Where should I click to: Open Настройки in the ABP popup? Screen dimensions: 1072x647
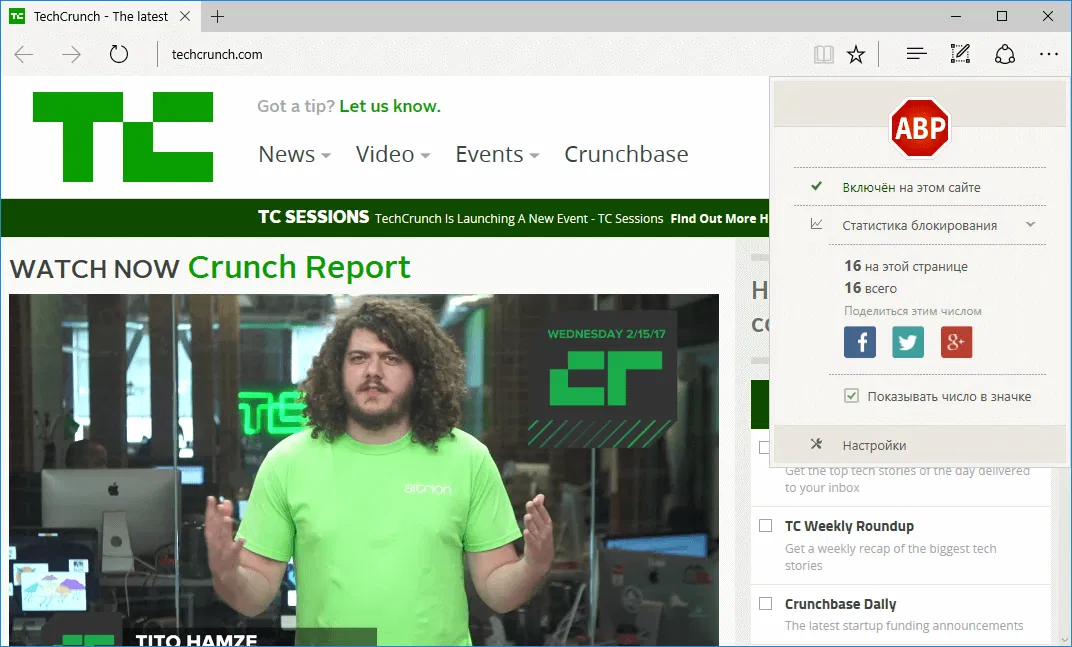[920, 445]
